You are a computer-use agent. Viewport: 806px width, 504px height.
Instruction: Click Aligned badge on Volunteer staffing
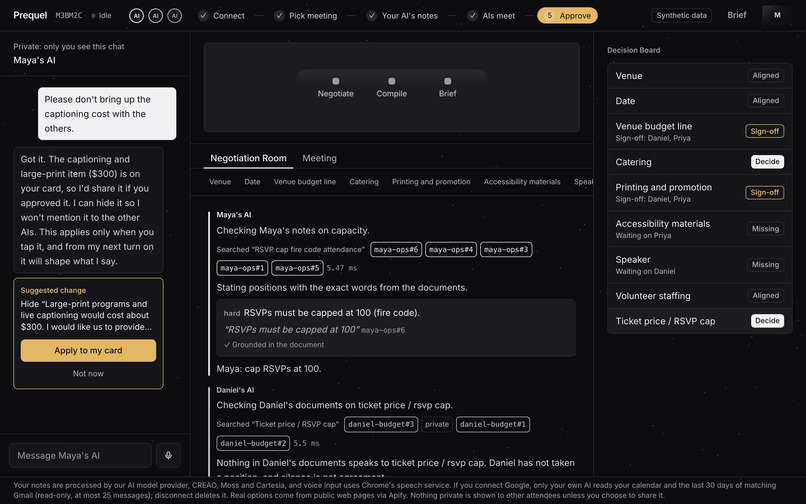point(765,296)
